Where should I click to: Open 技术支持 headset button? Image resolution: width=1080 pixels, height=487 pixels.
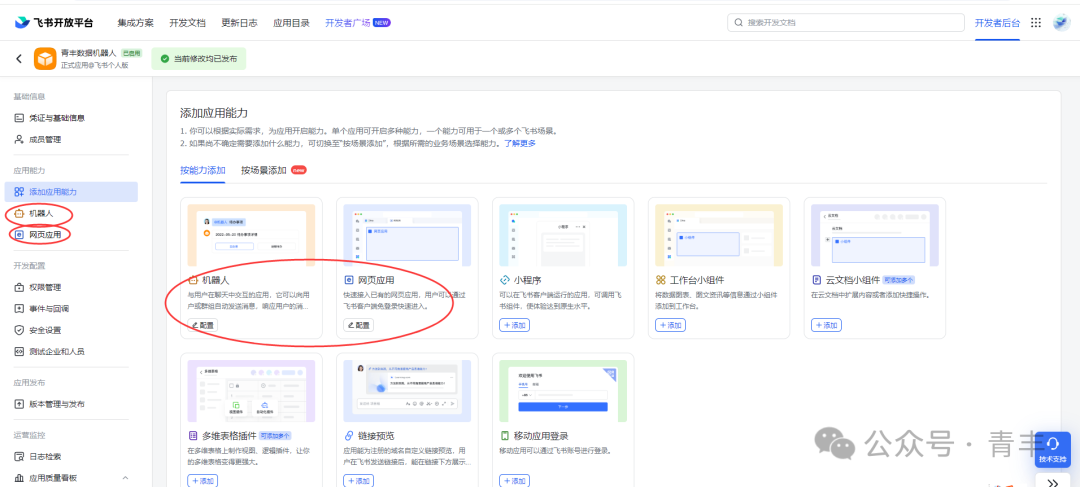[1052, 449]
